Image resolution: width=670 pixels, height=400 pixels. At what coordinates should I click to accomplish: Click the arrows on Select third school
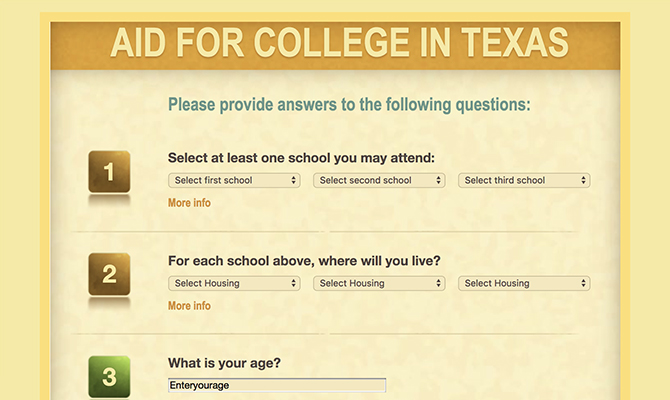[583, 181]
